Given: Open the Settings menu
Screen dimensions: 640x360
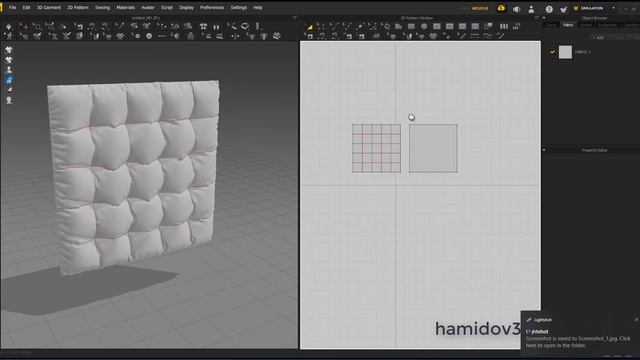Looking at the screenshot, I should (238, 8).
